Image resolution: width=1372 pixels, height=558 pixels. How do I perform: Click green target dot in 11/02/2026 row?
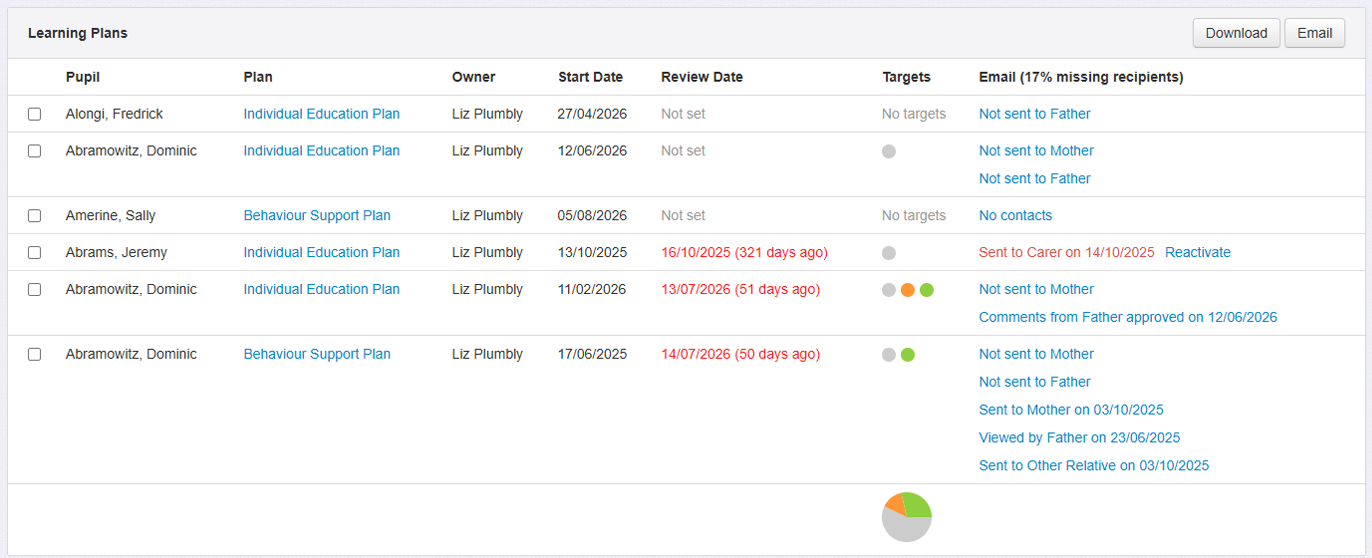[x=927, y=290]
